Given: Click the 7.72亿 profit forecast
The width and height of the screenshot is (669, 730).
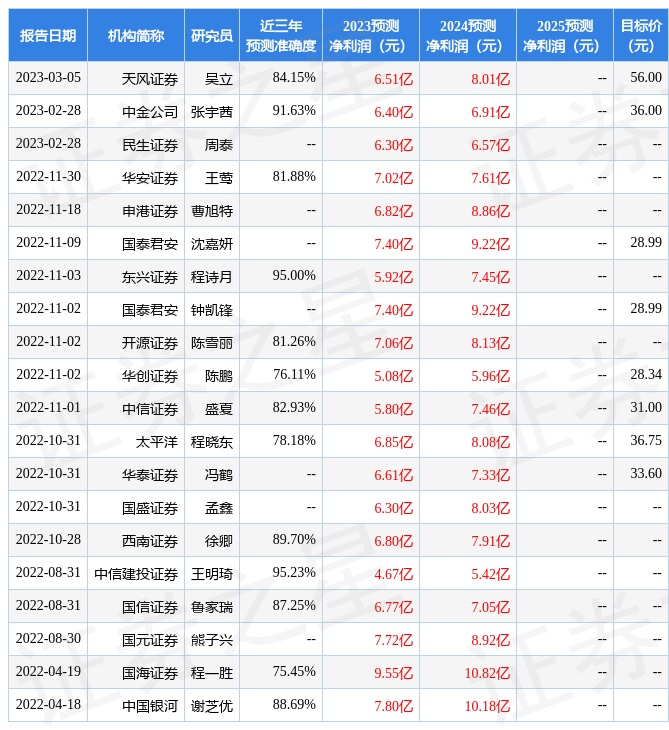Looking at the screenshot, I should (393, 641).
